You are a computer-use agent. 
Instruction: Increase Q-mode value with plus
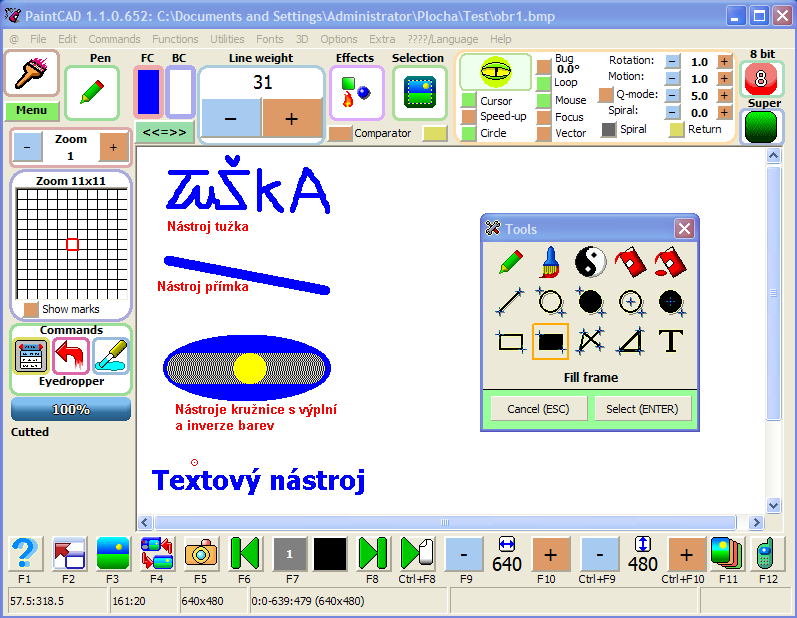pyautogui.click(x=724, y=95)
